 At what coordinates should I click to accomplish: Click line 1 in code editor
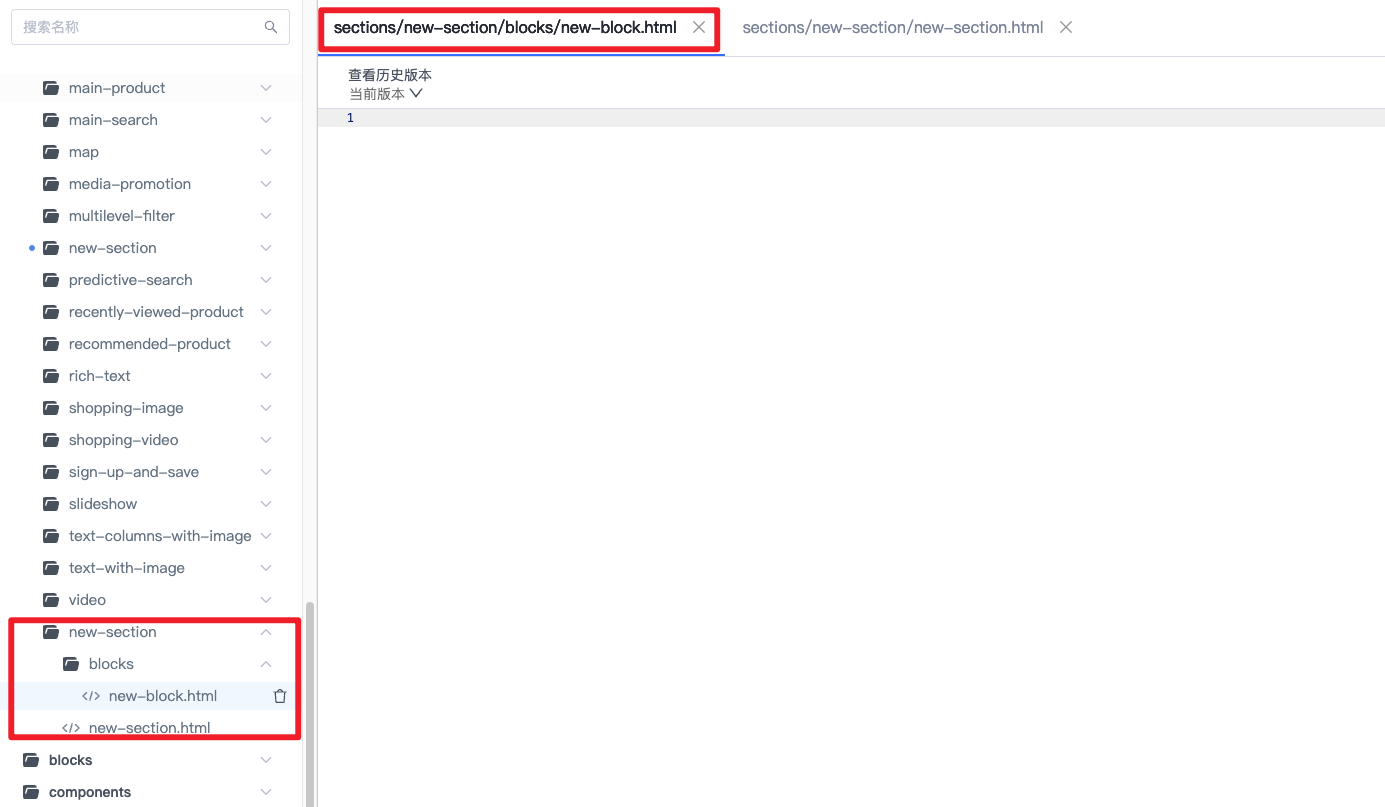point(800,118)
